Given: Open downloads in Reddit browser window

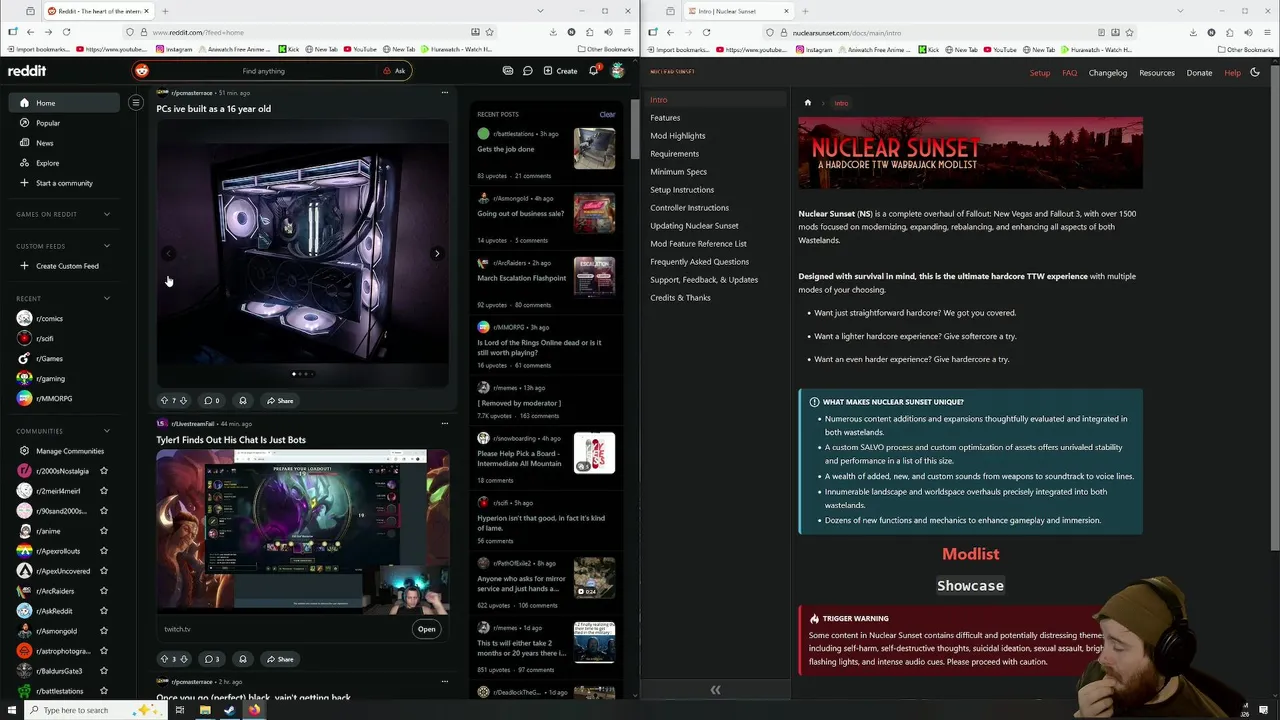Looking at the screenshot, I should 553,32.
